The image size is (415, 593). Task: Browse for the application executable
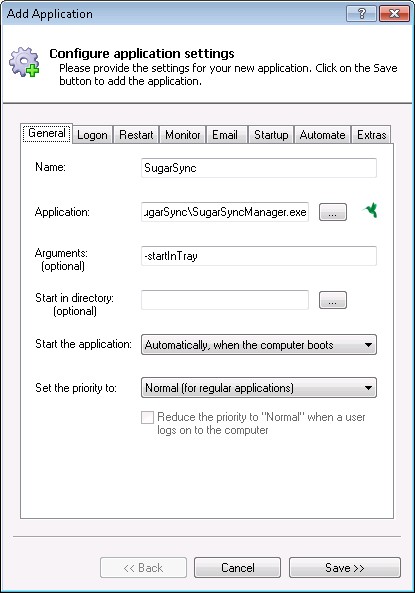click(333, 212)
